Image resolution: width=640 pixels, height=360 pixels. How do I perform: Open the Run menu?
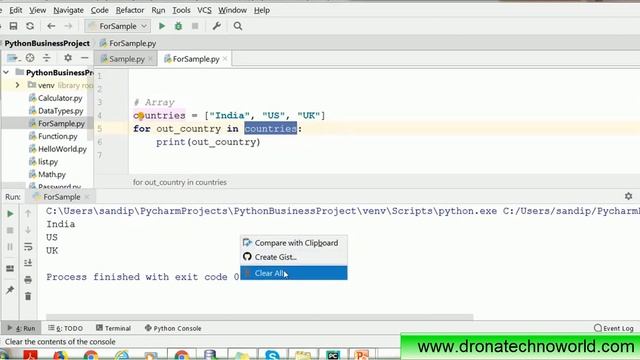tap(158, 10)
